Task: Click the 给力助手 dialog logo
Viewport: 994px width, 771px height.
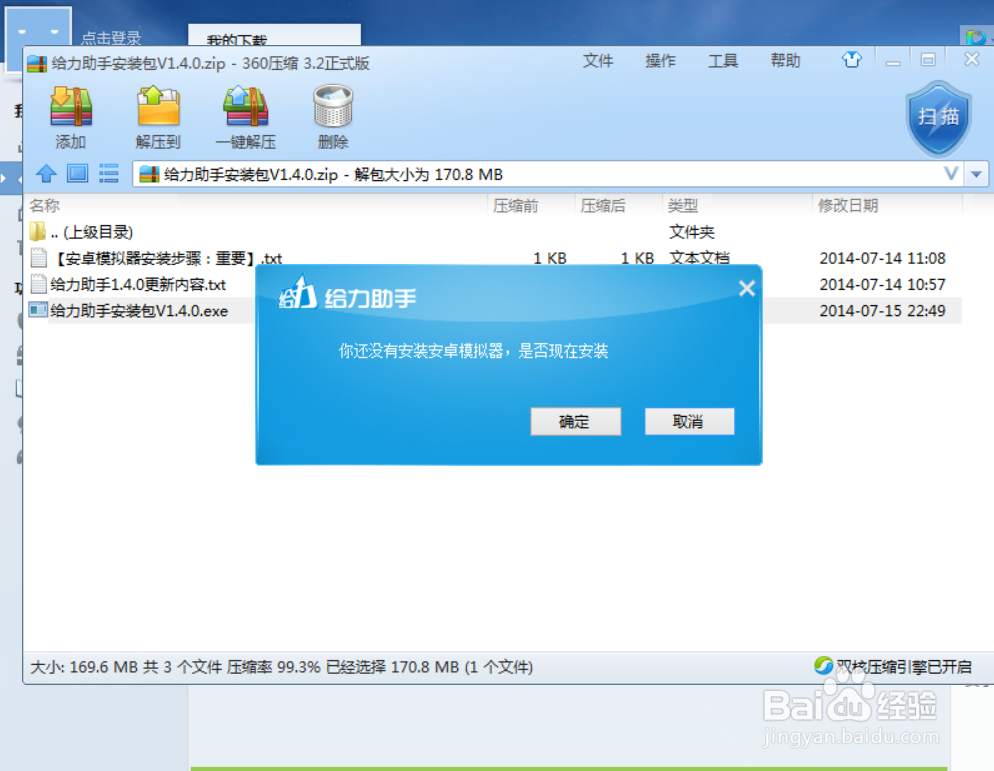Action: point(297,292)
